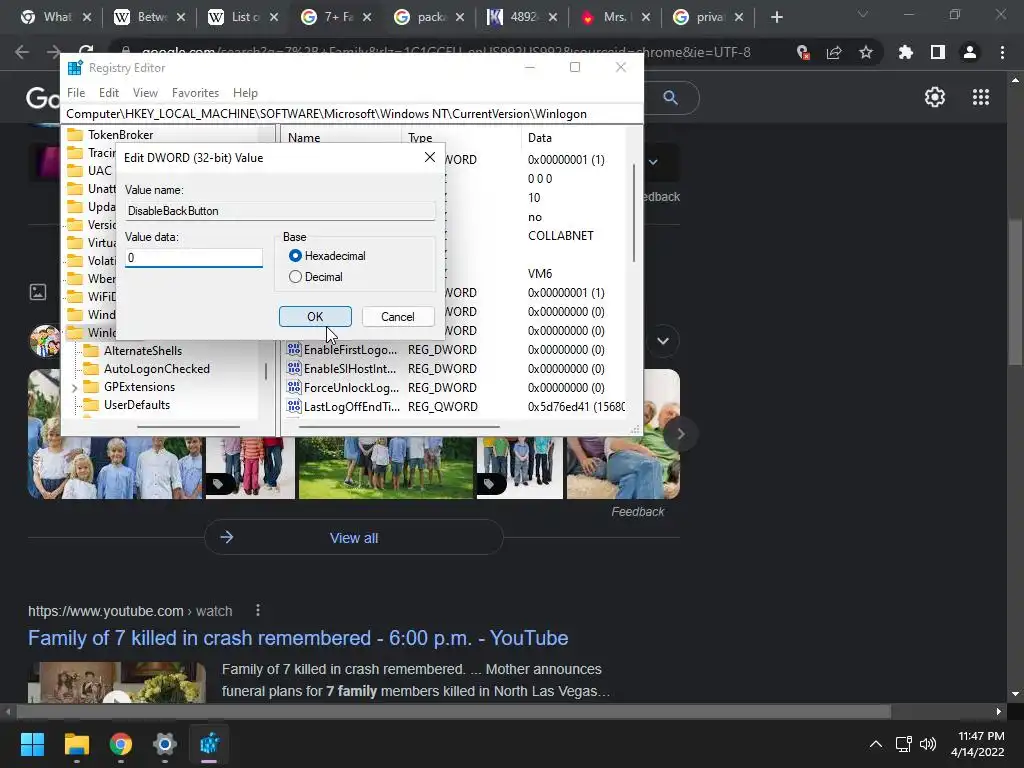The width and height of the screenshot is (1024, 768).
Task: Expand the GPExtensions tree node
Action: pos(74,388)
